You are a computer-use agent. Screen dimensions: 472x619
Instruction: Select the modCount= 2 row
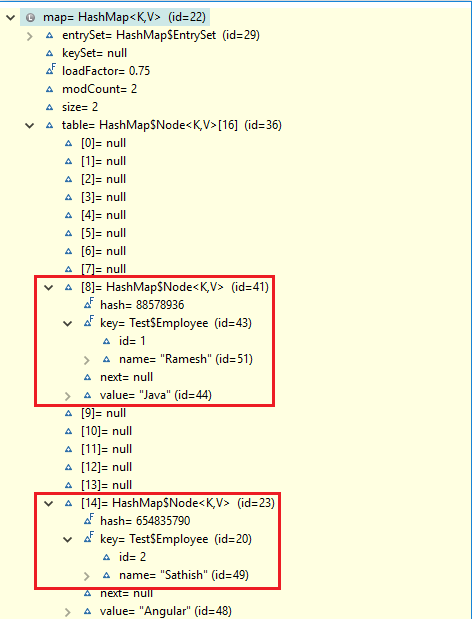click(99, 89)
